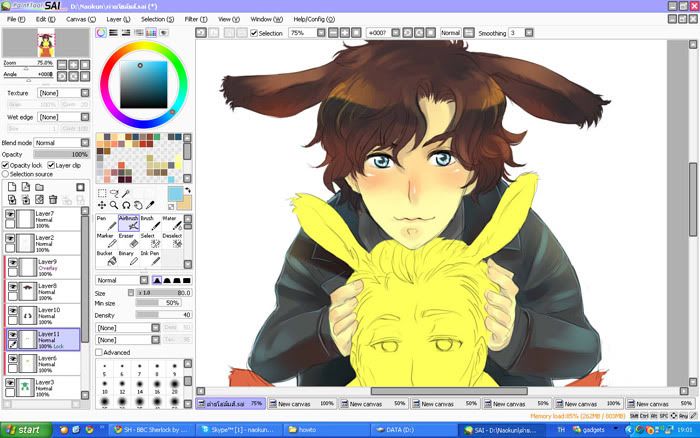This screenshot has height=438, width=700.
Task: Click the Windows Start button
Action: (24, 429)
